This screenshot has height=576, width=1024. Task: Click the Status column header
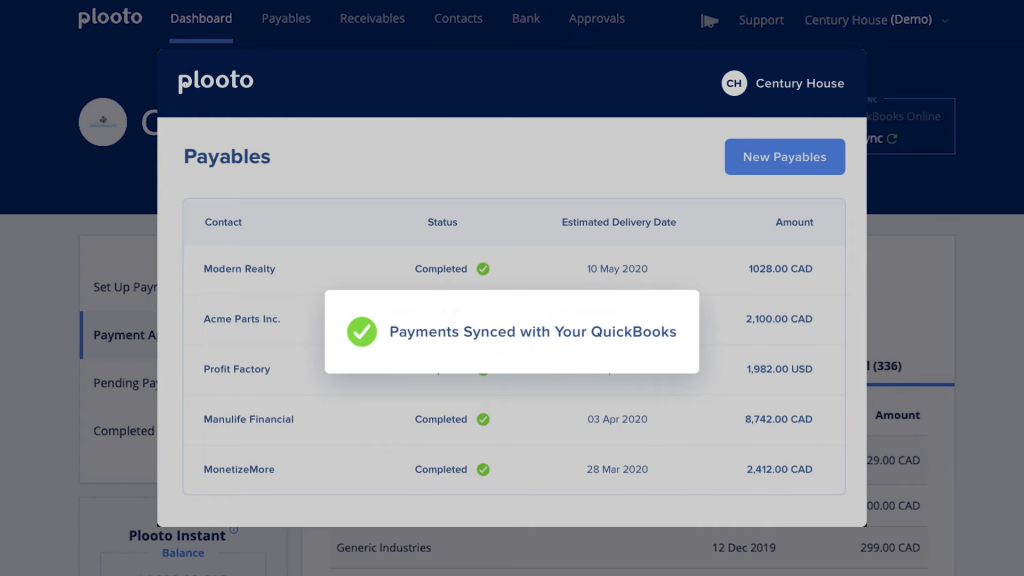[x=442, y=222]
